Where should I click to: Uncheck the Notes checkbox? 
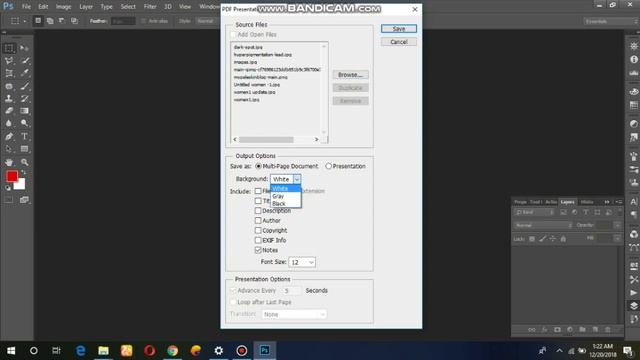coord(258,250)
